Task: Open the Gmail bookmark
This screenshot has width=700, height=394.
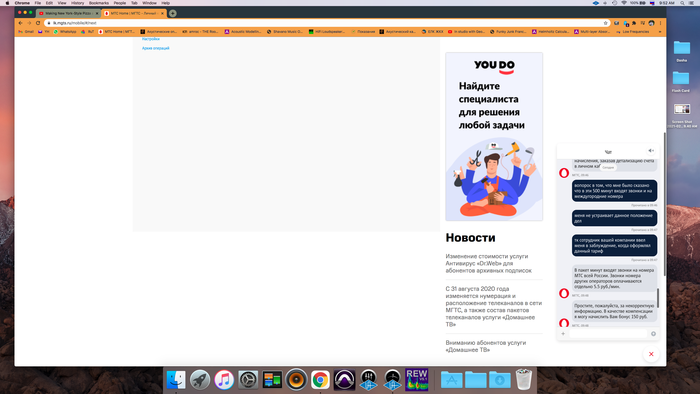Action: [x=26, y=32]
